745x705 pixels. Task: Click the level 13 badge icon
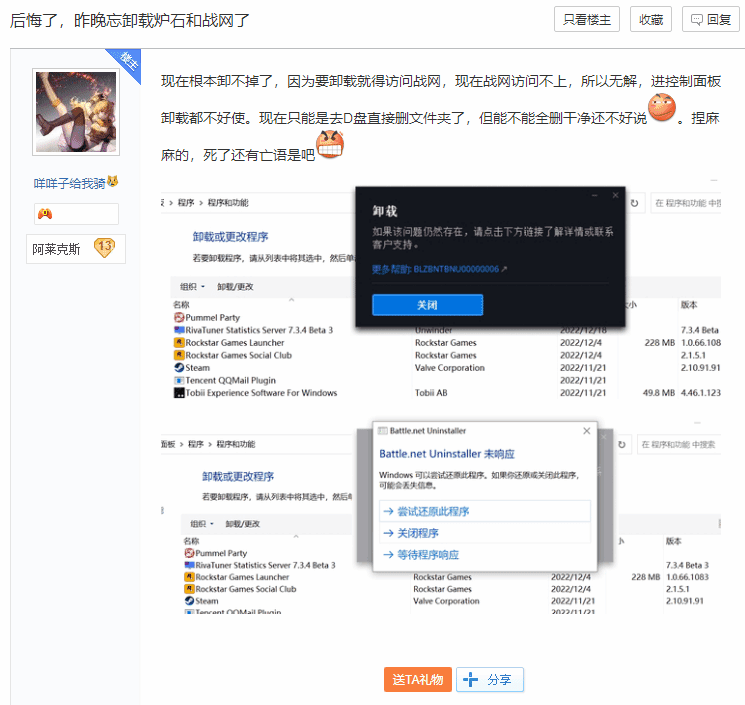coord(105,248)
